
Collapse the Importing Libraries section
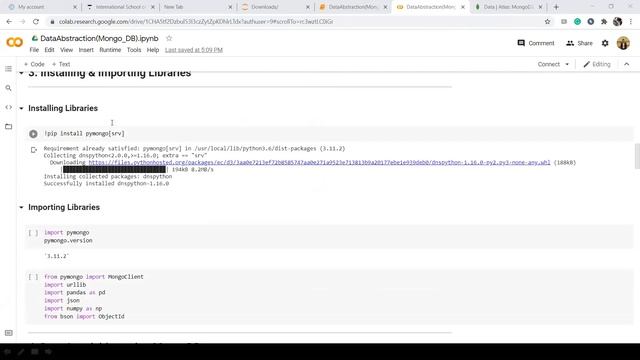click(21, 207)
